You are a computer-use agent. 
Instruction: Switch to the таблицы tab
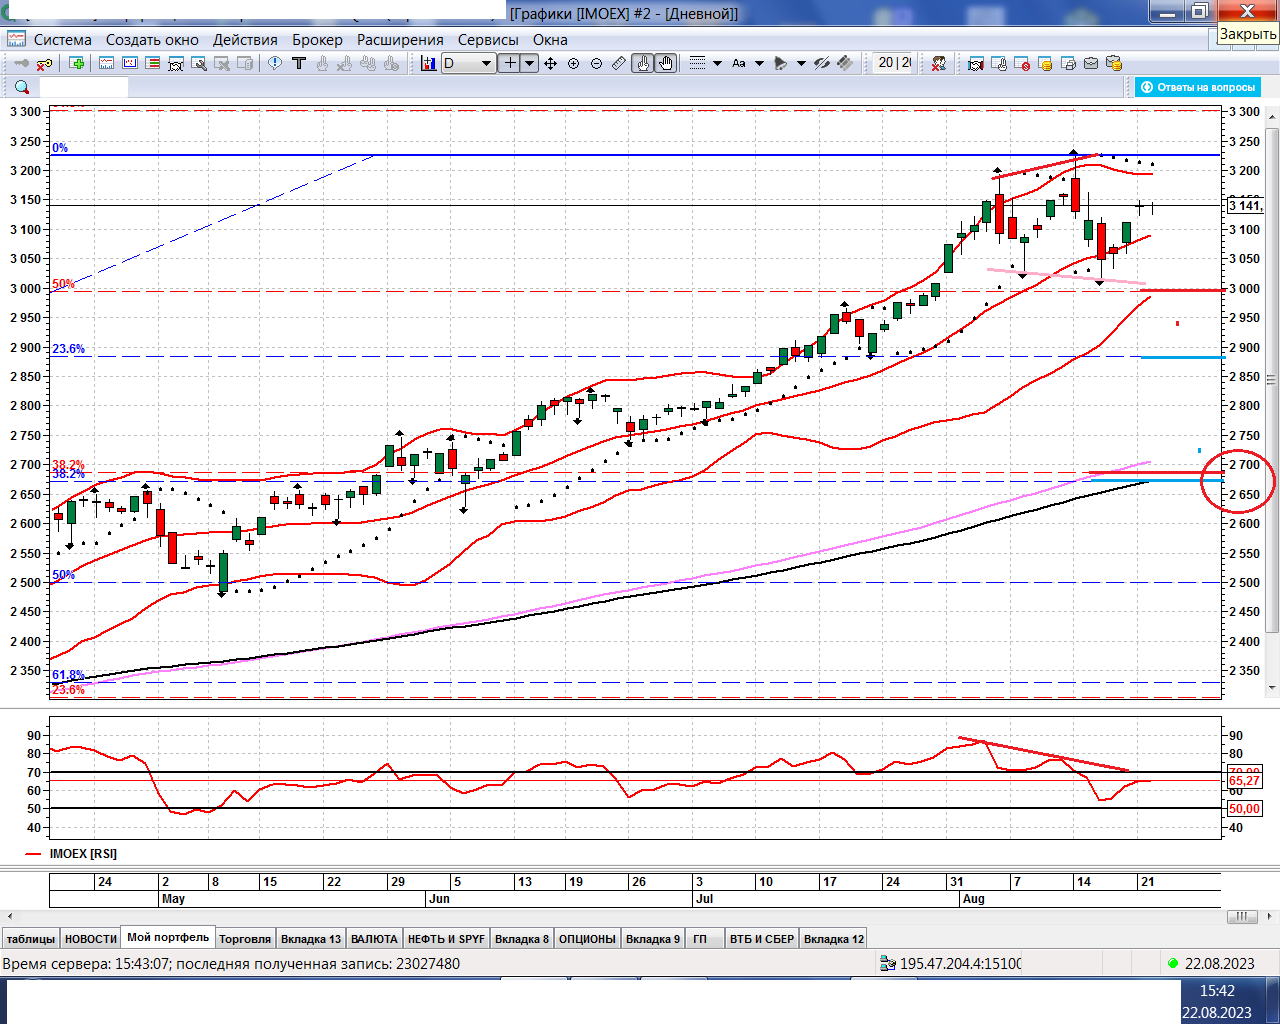tap(31, 939)
